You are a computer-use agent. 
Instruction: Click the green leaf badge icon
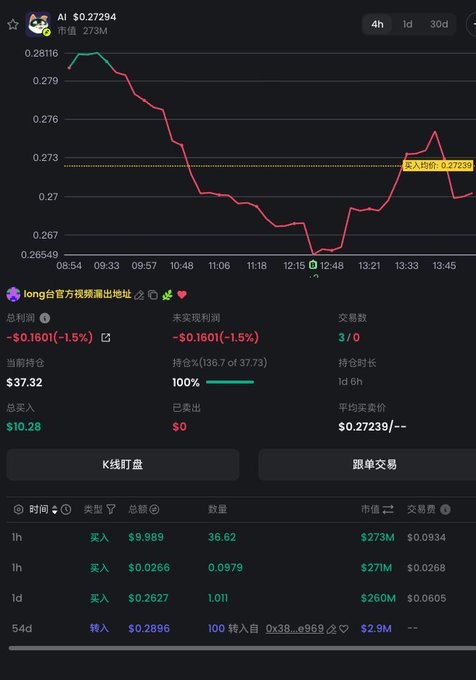pyautogui.click(x=167, y=295)
